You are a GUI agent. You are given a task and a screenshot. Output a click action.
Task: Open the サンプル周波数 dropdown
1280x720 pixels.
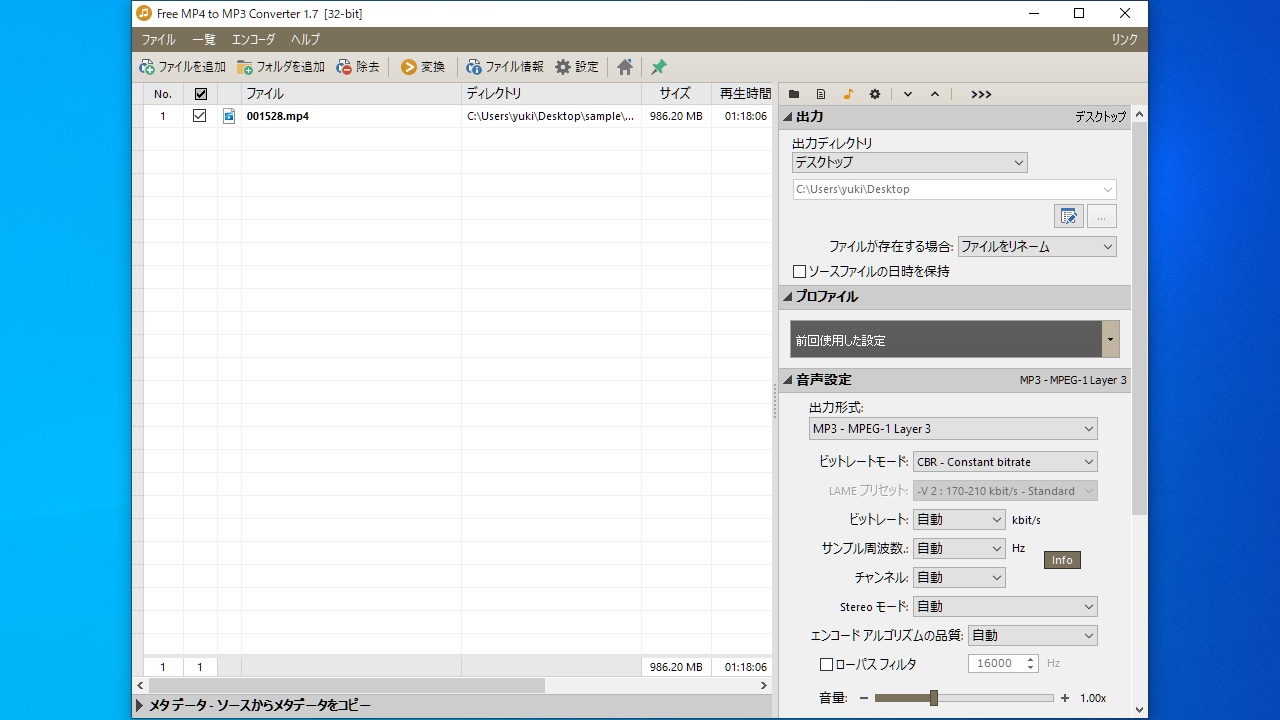click(959, 549)
